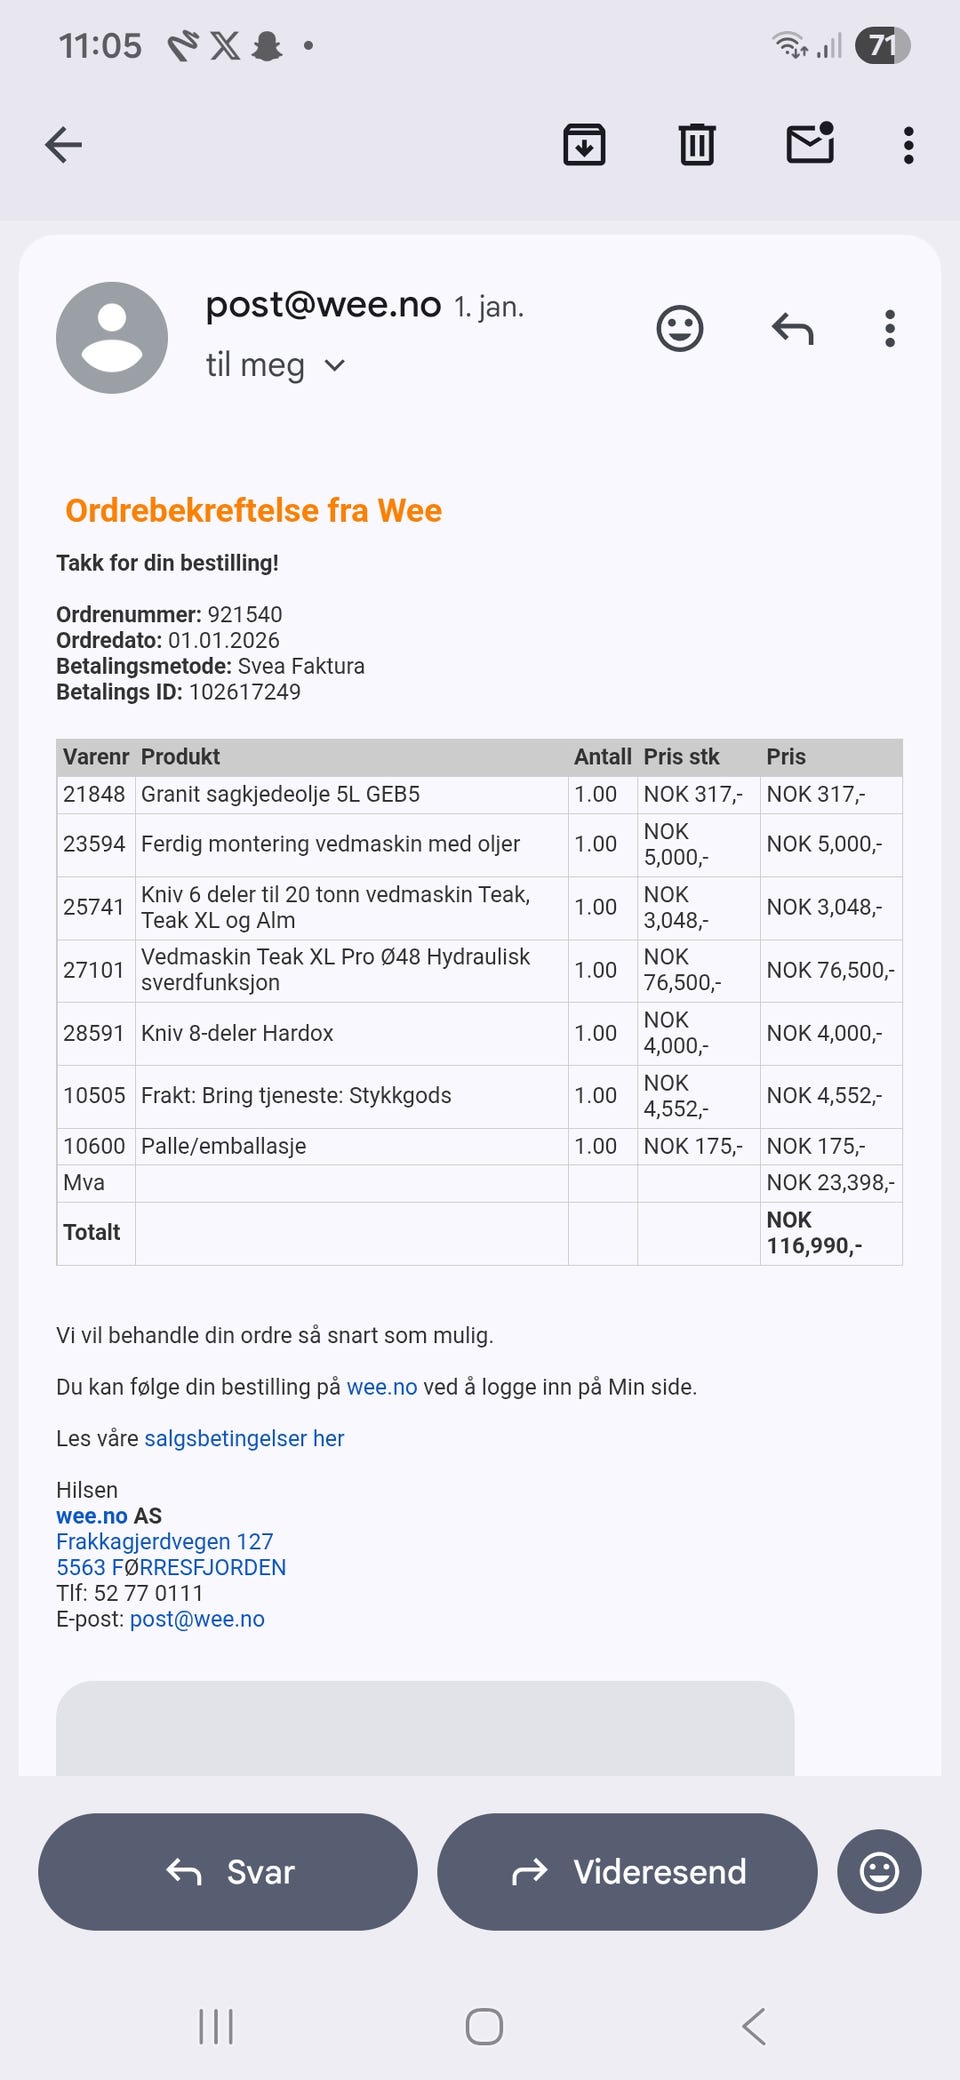Delete email with the trash icon
This screenshot has height=2080, width=960.
pos(697,145)
